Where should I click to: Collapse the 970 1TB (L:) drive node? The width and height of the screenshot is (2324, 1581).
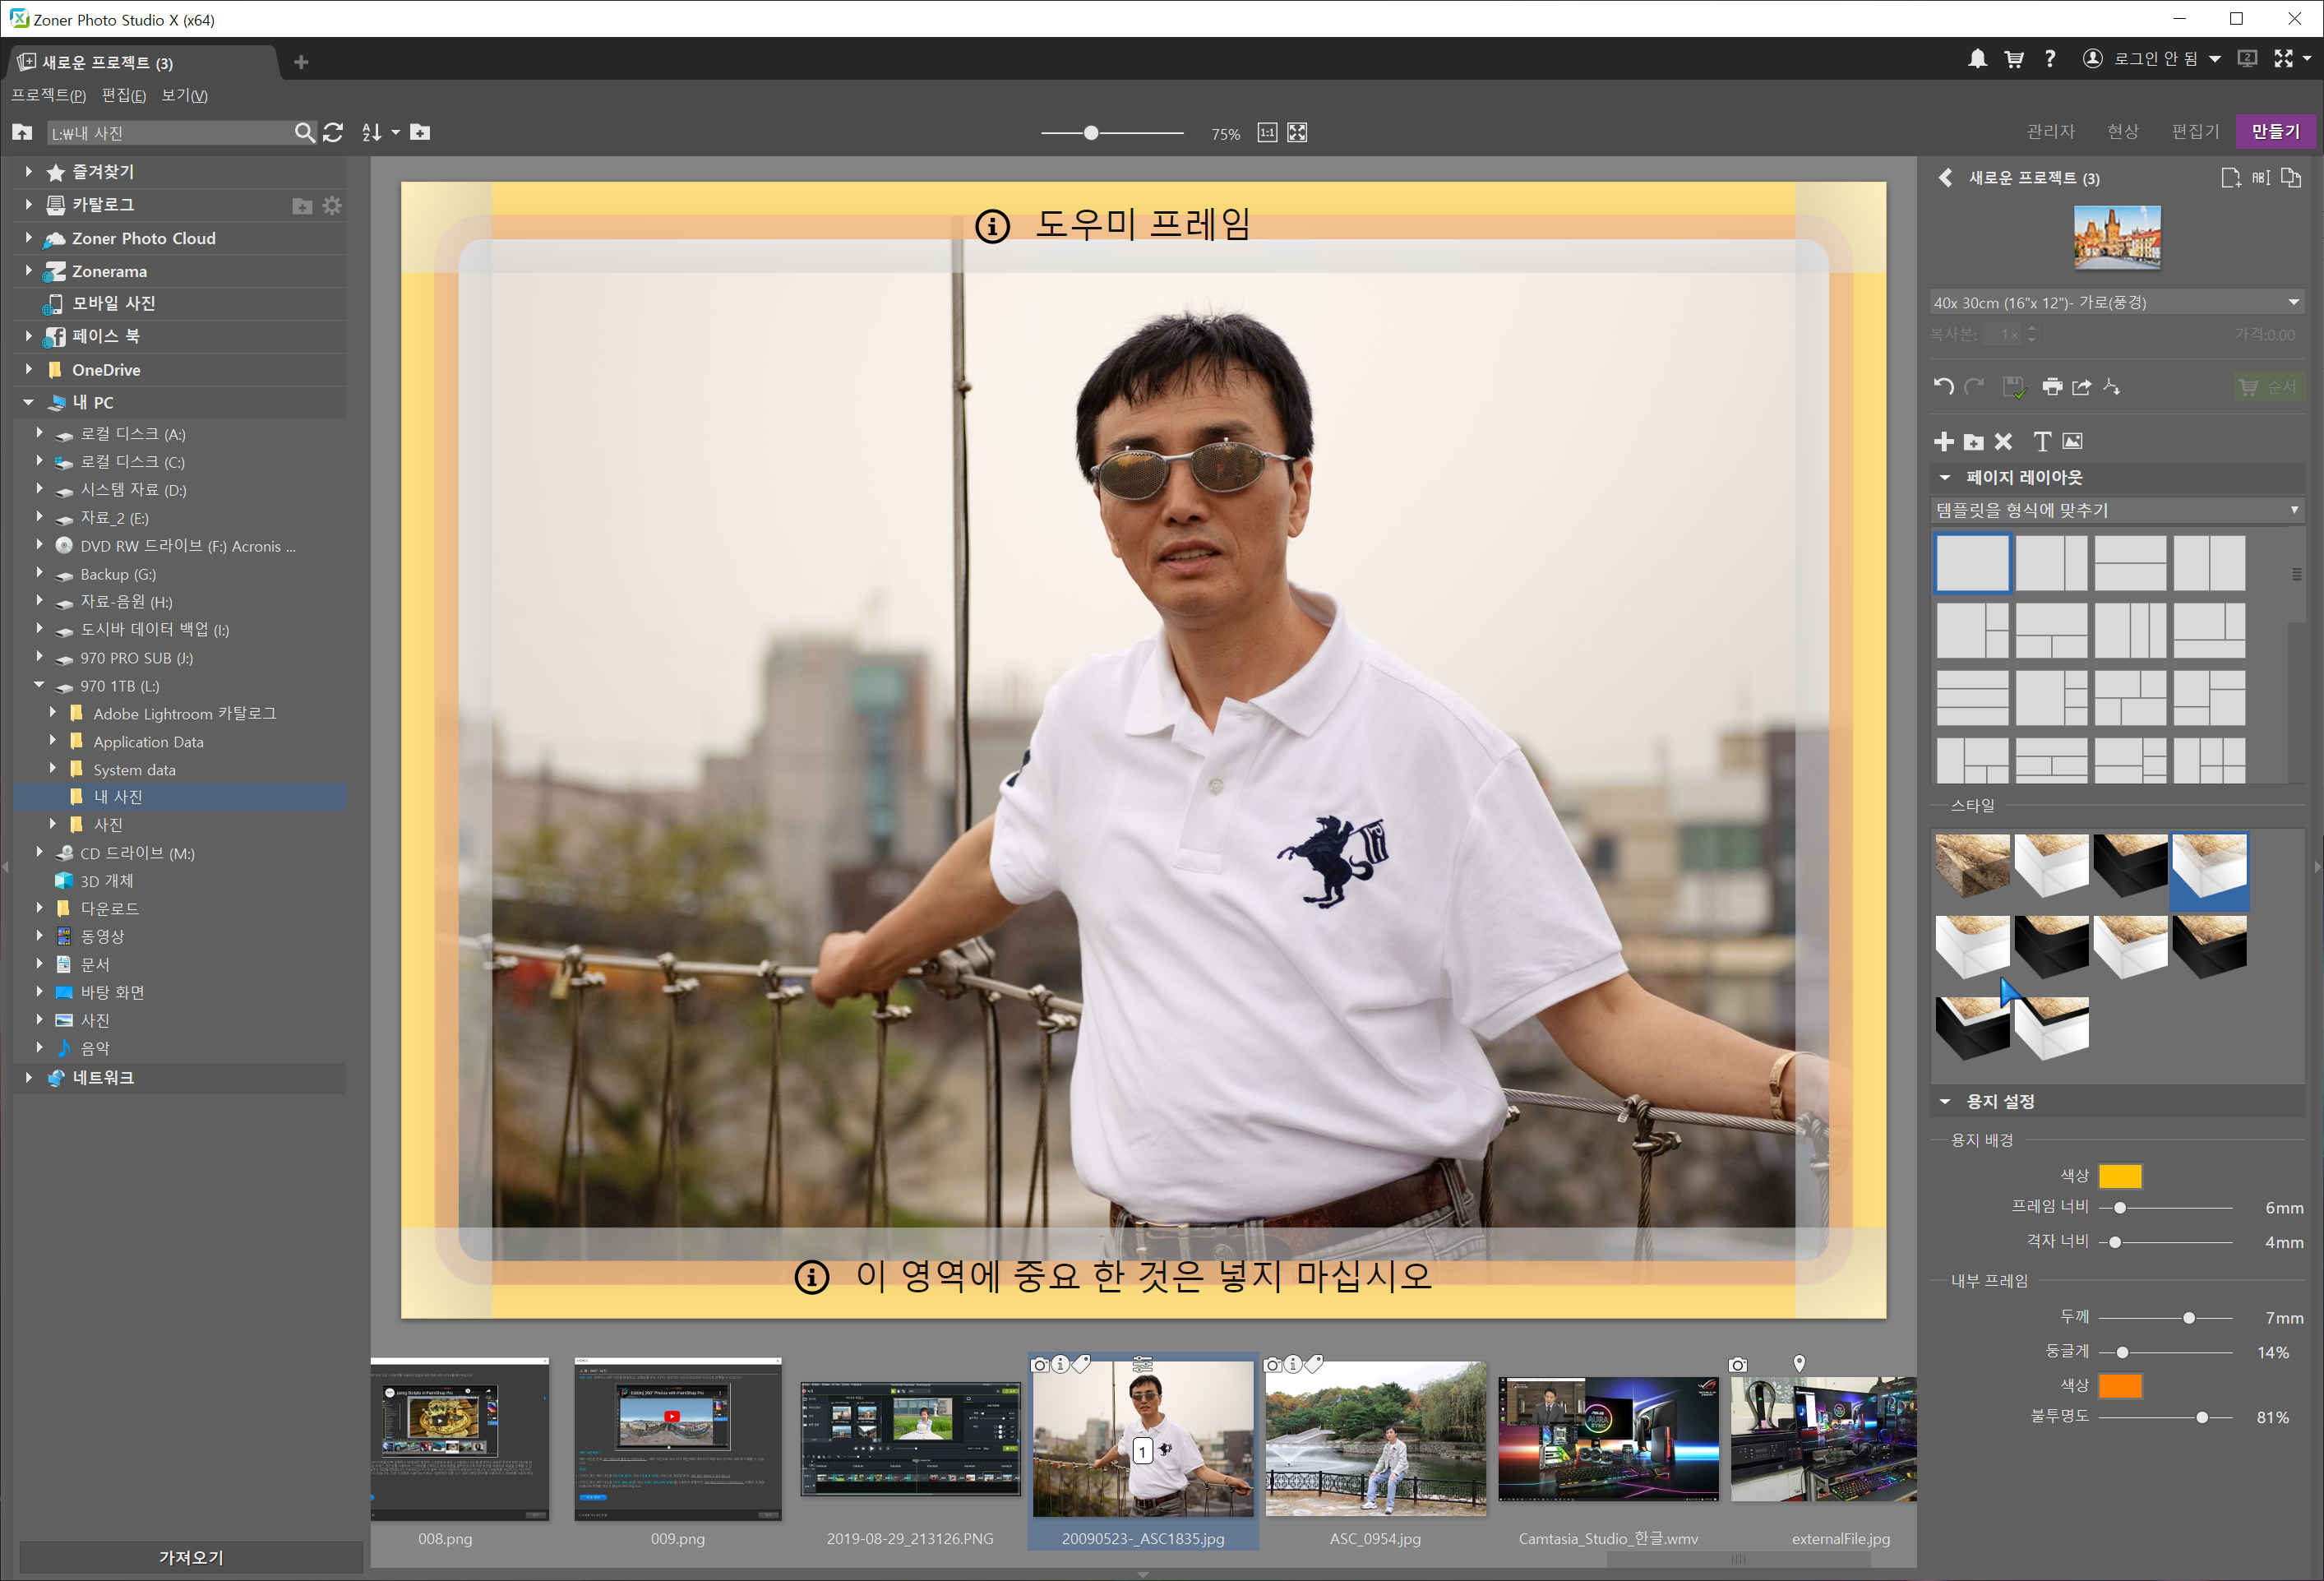tap(39, 685)
